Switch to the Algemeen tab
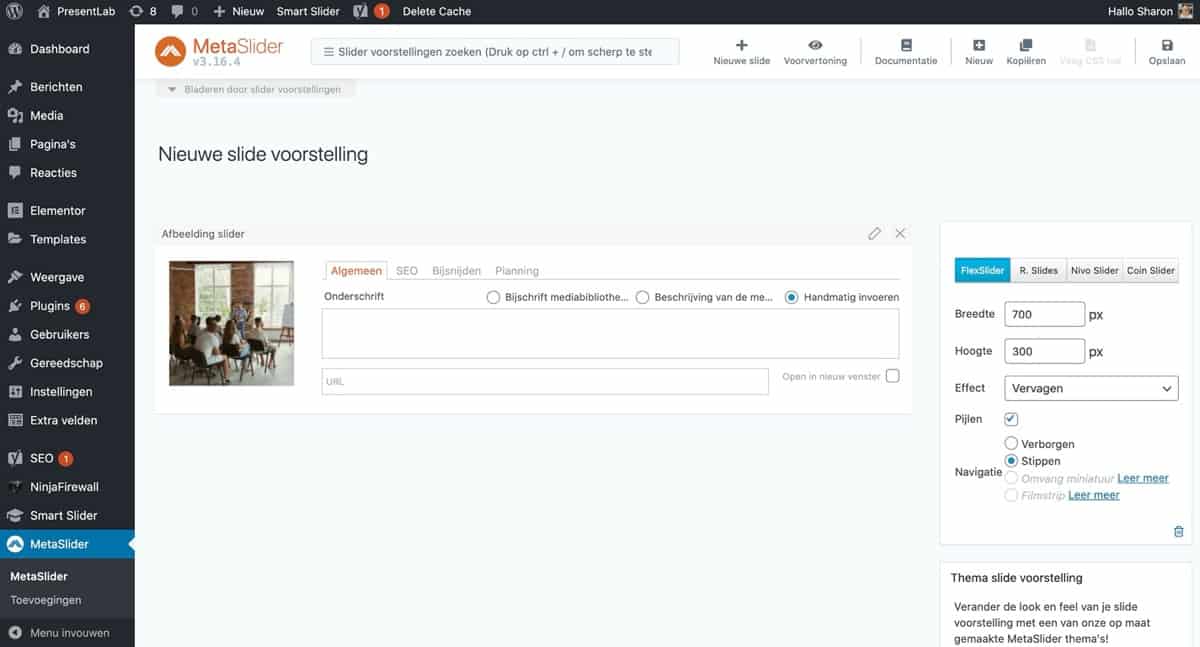Image resolution: width=1200 pixels, height=647 pixels. (356, 270)
